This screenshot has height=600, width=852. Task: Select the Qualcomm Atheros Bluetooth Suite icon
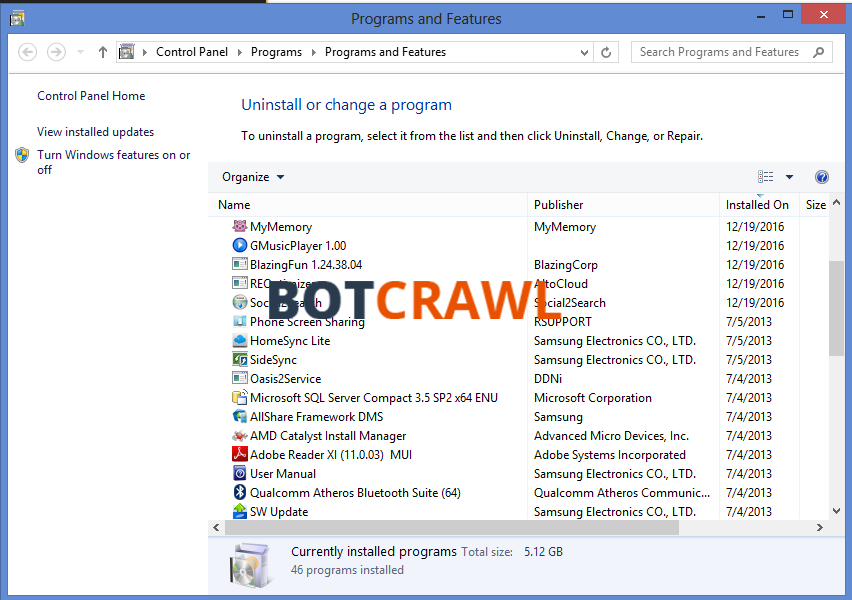(239, 492)
